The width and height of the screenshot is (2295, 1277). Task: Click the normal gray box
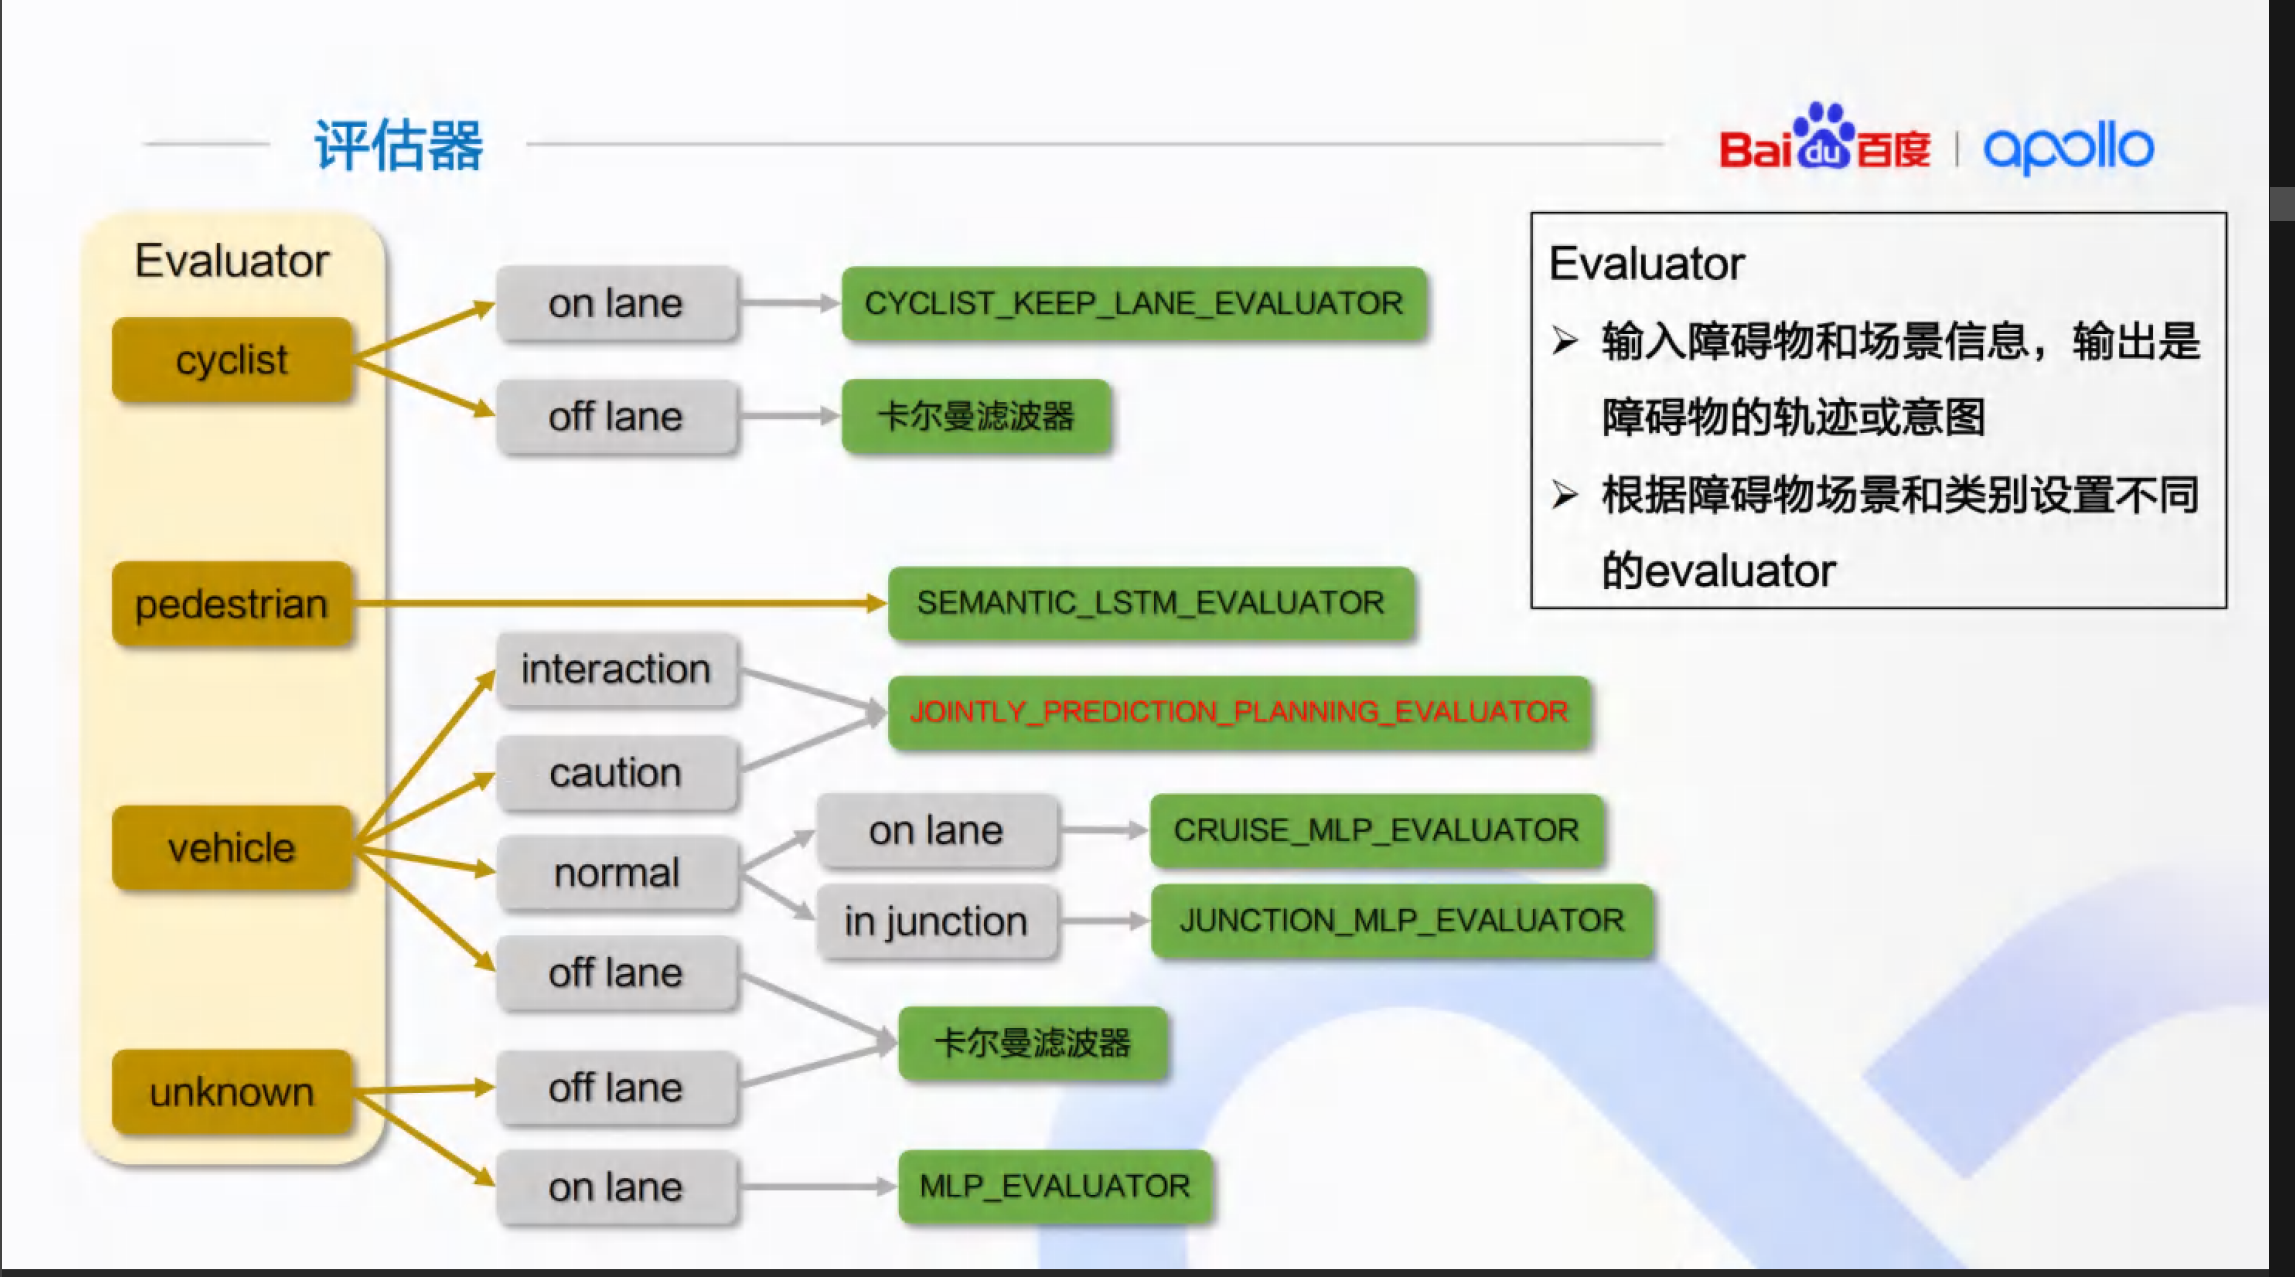(x=616, y=873)
